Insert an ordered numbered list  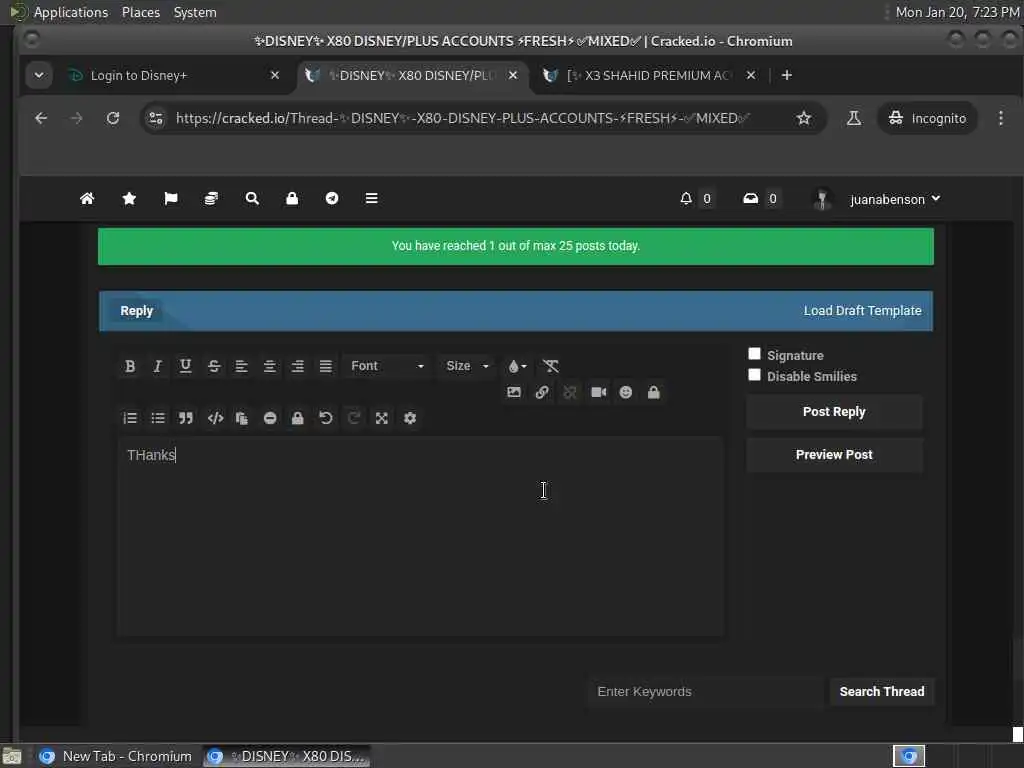pos(130,419)
